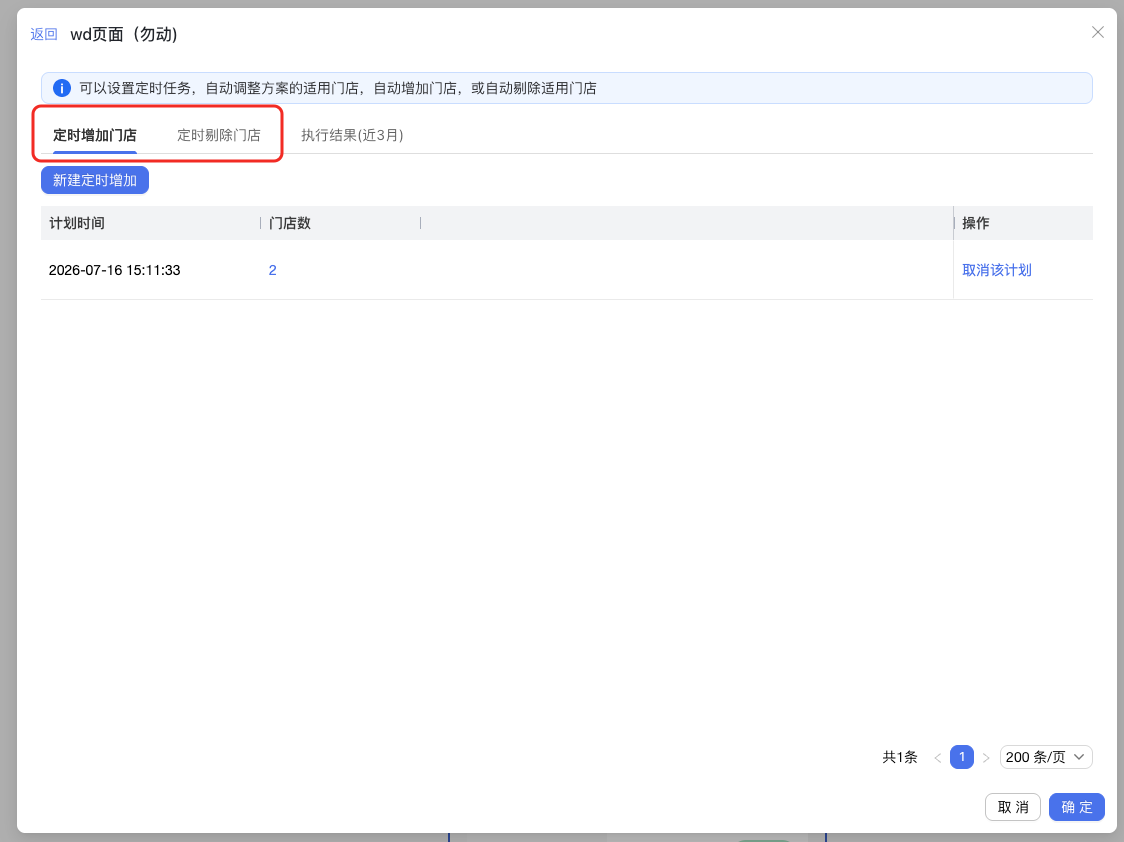This screenshot has width=1124, height=842.
Task: Open the 执行结果(近3月) tab
Action: tap(352, 135)
